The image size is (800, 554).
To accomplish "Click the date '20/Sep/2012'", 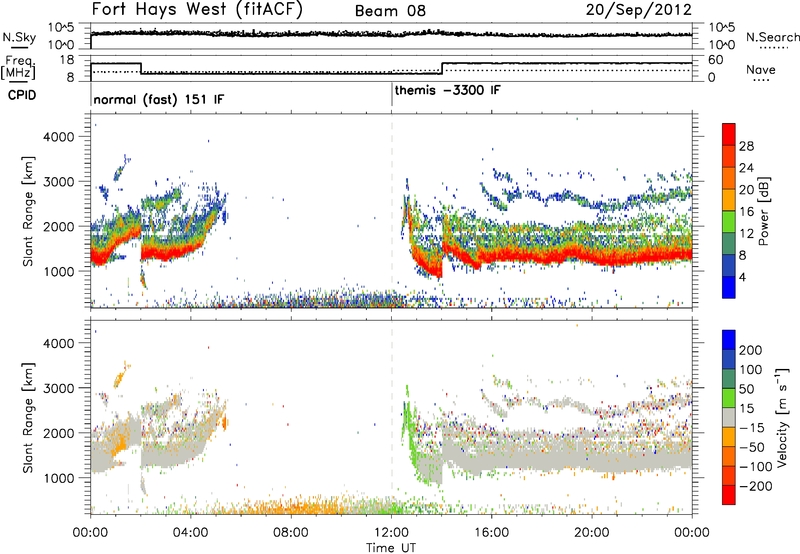I will (638, 10).
